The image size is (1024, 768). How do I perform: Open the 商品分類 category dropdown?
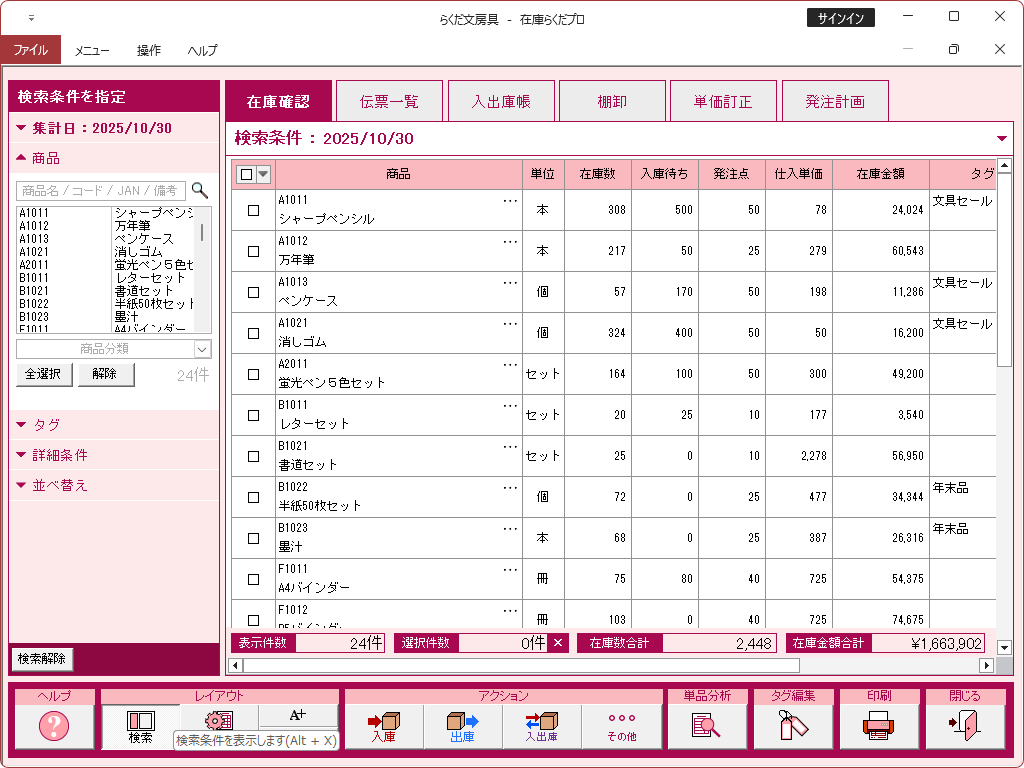pyautogui.click(x=203, y=349)
